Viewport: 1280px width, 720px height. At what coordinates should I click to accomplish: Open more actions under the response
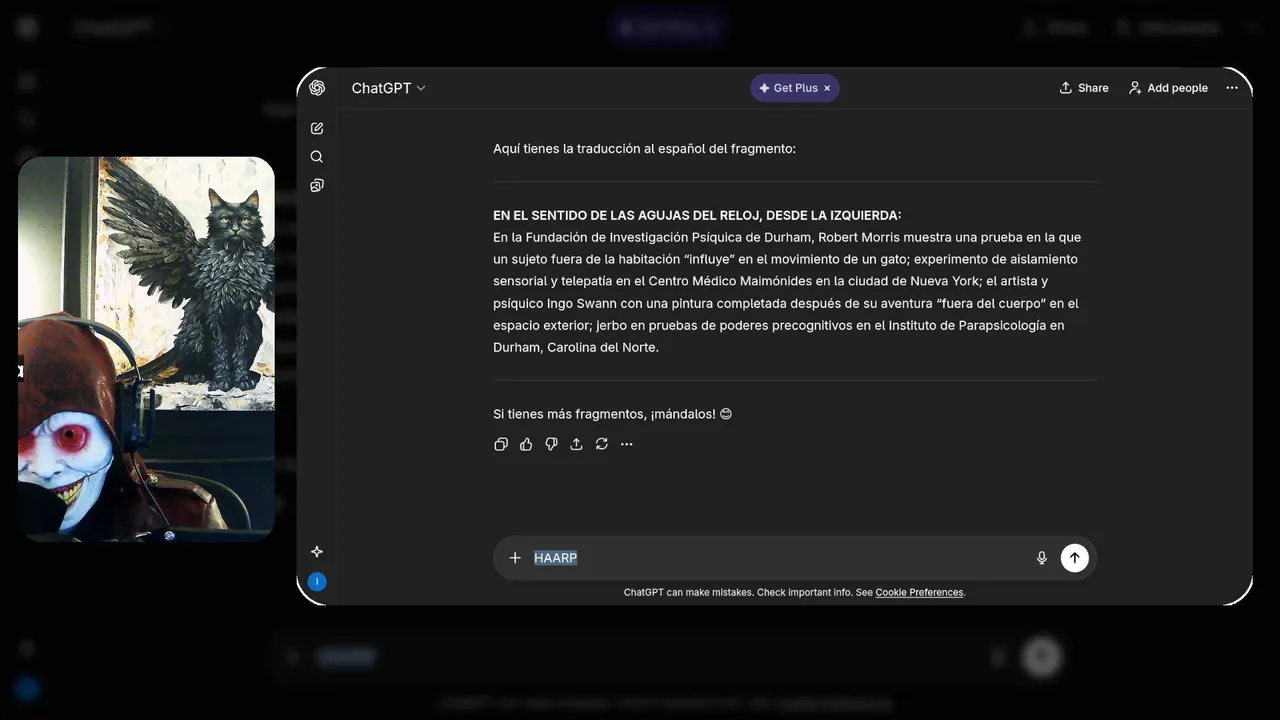pyautogui.click(x=627, y=444)
